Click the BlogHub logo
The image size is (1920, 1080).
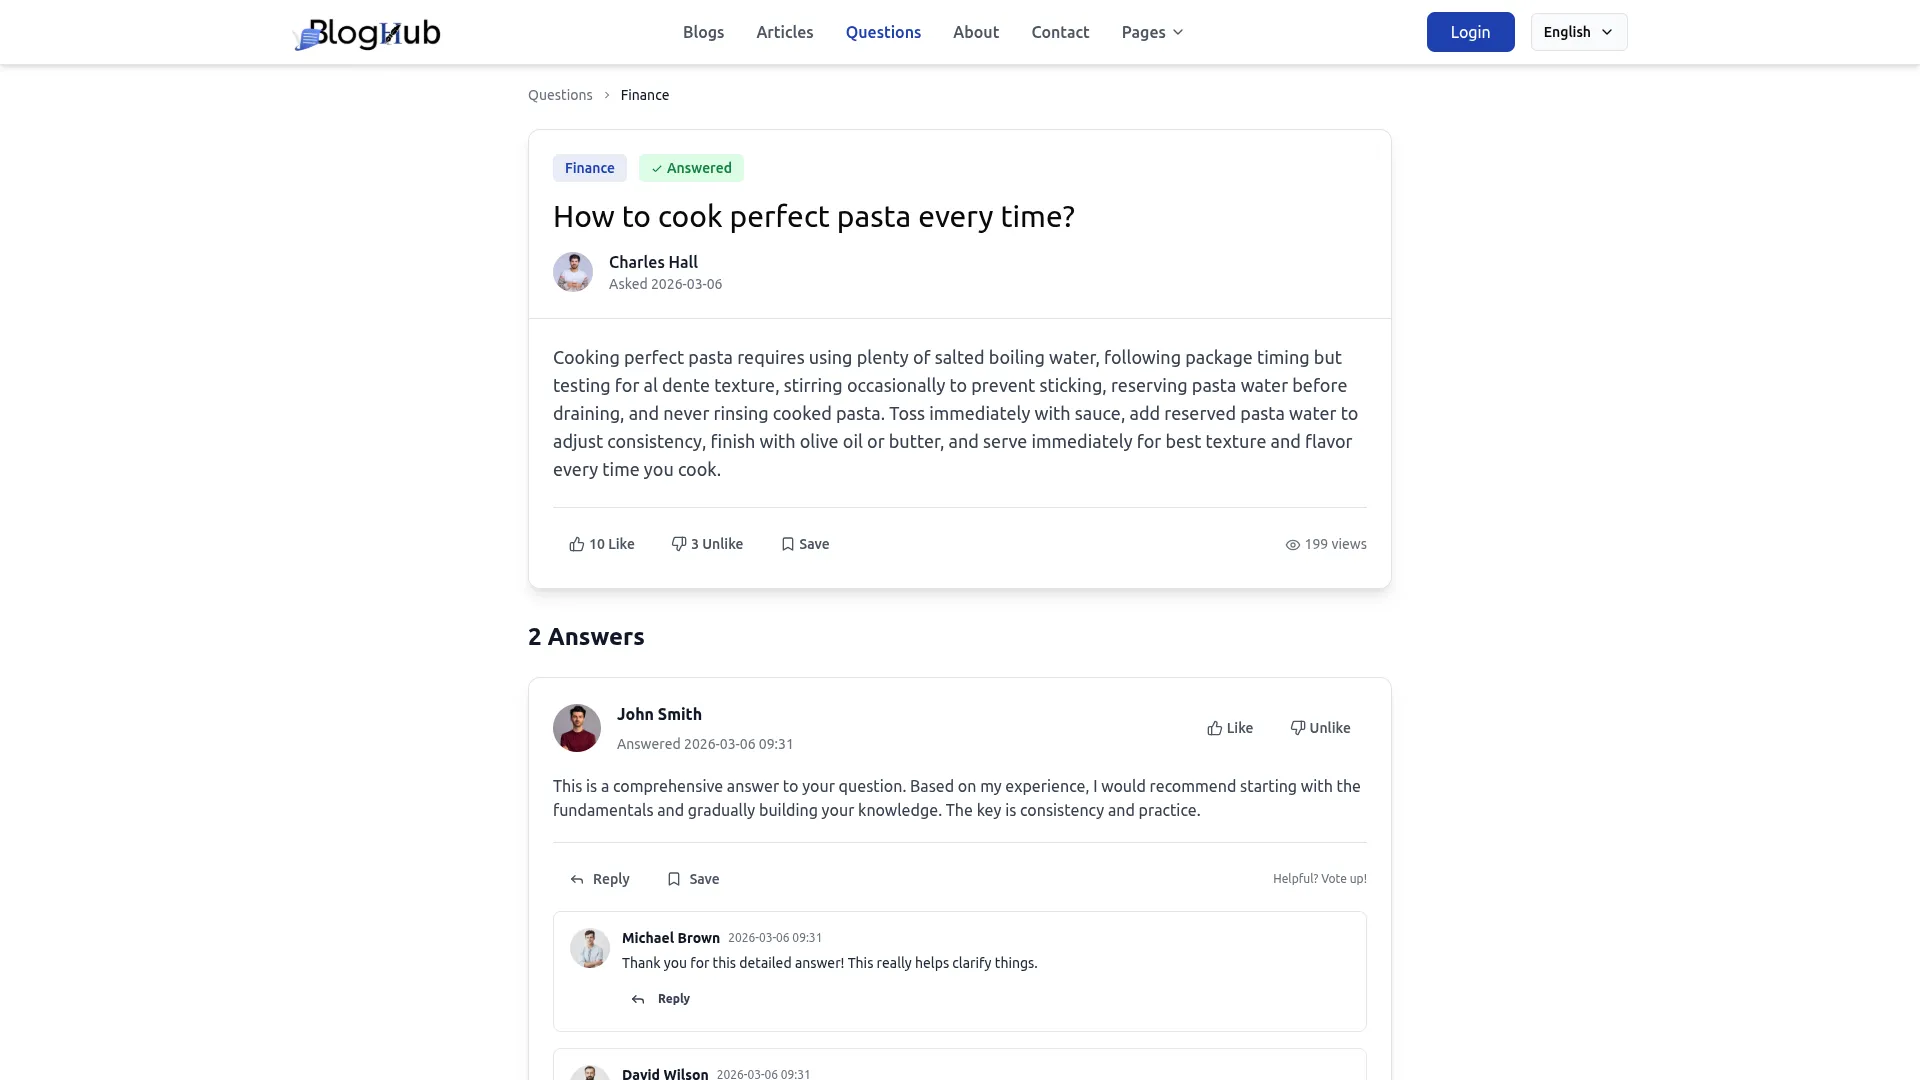click(366, 33)
